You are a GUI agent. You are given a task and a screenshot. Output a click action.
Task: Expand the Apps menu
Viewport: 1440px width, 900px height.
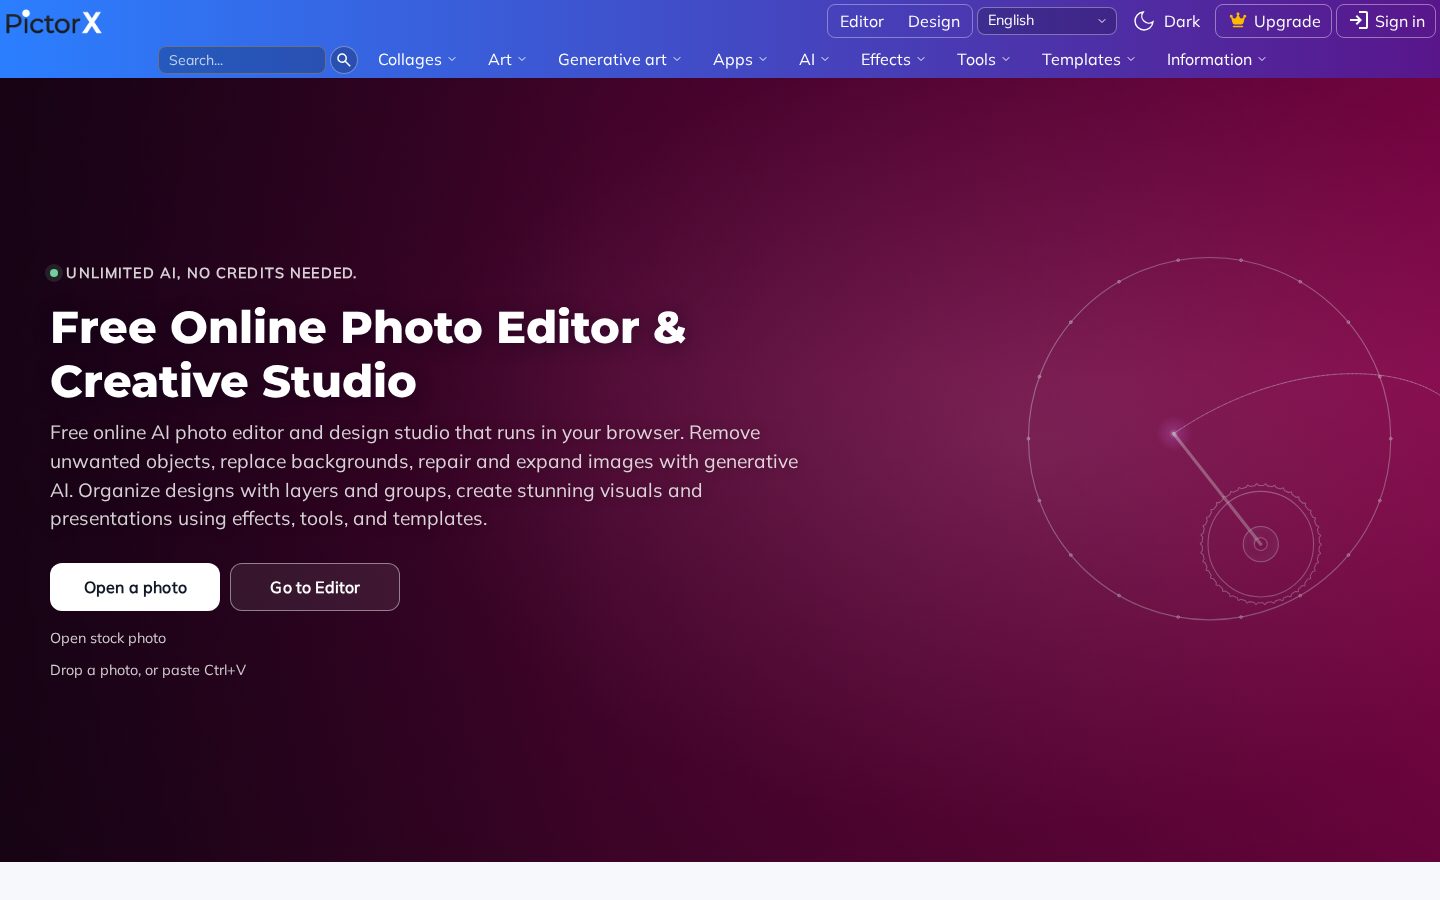point(740,60)
